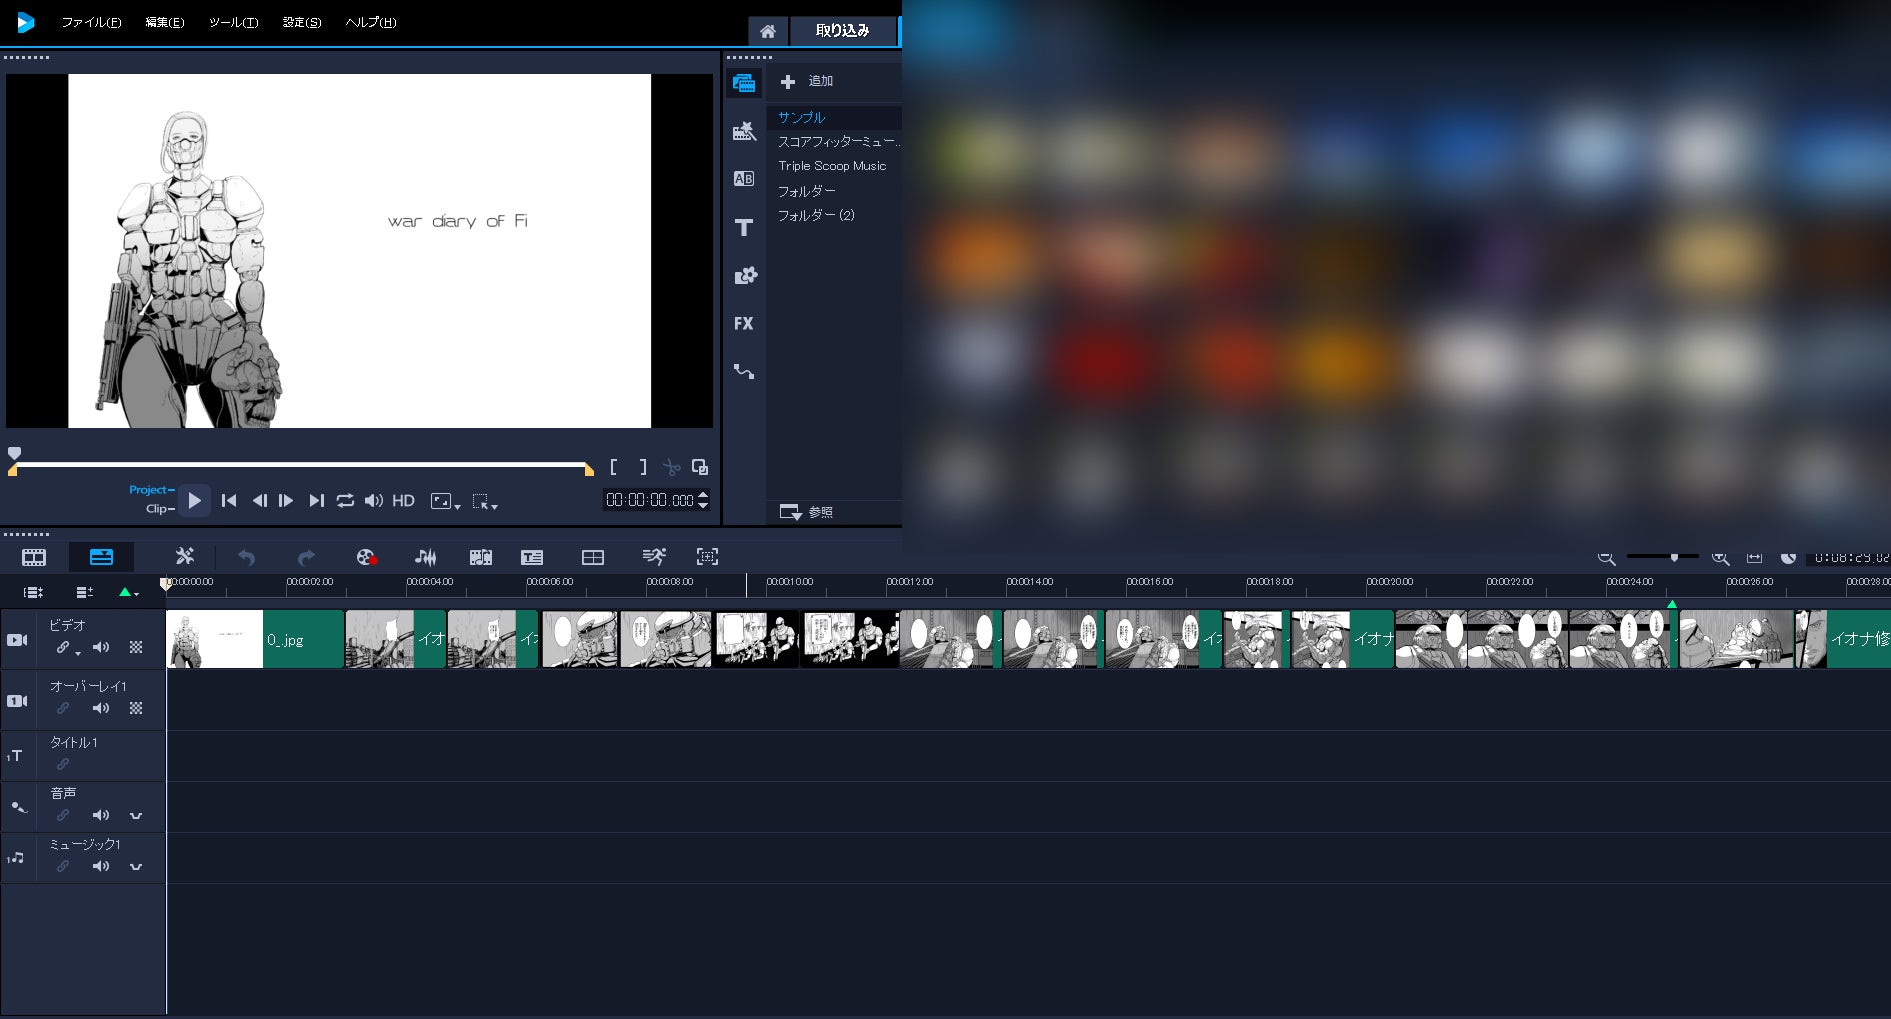1891x1019 pixels.
Task: Open the Transitions (AB) library
Action: pos(743,179)
